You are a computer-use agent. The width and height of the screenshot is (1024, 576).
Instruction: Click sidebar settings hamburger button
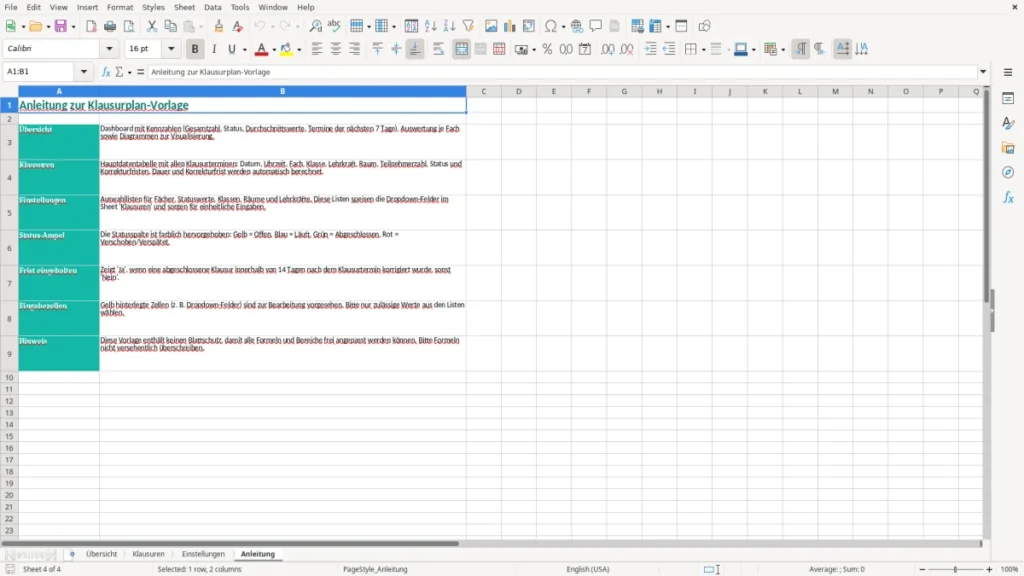(1008, 72)
